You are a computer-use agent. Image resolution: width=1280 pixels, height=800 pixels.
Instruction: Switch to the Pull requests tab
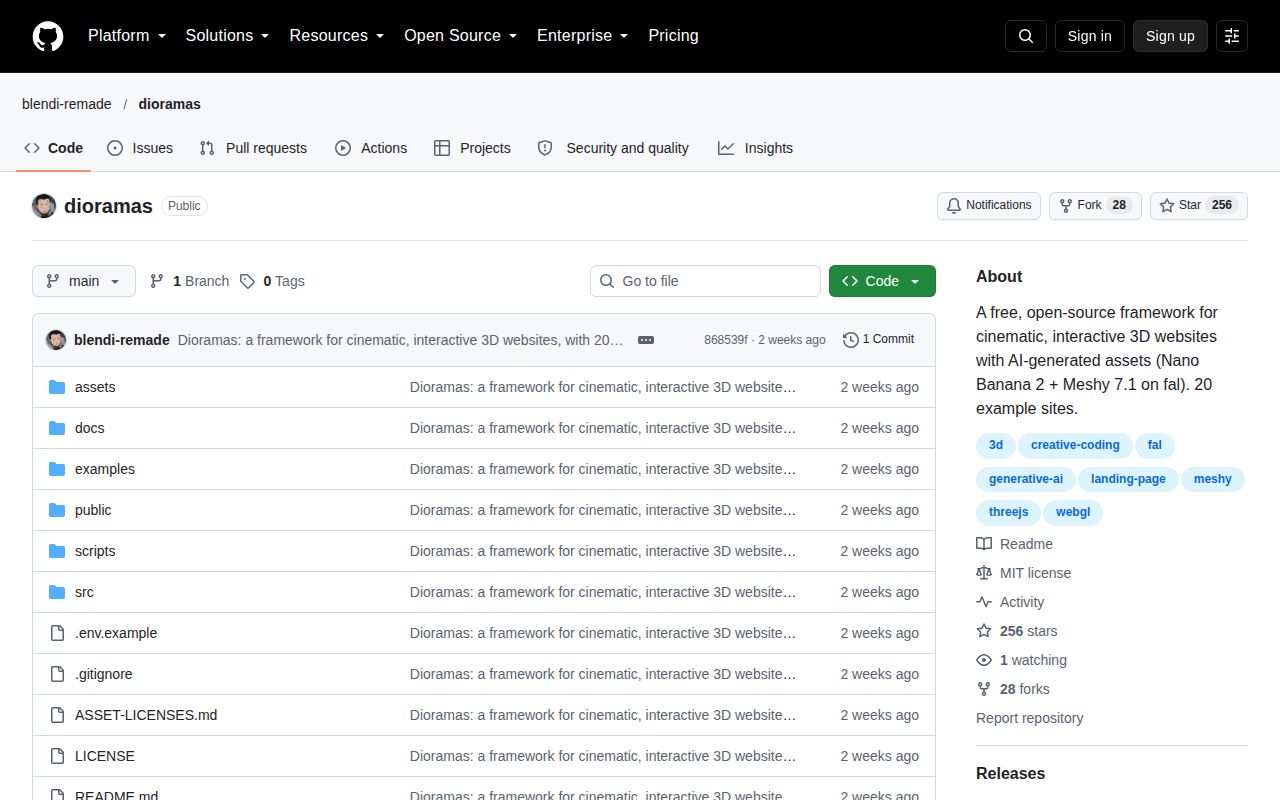click(x=253, y=148)
